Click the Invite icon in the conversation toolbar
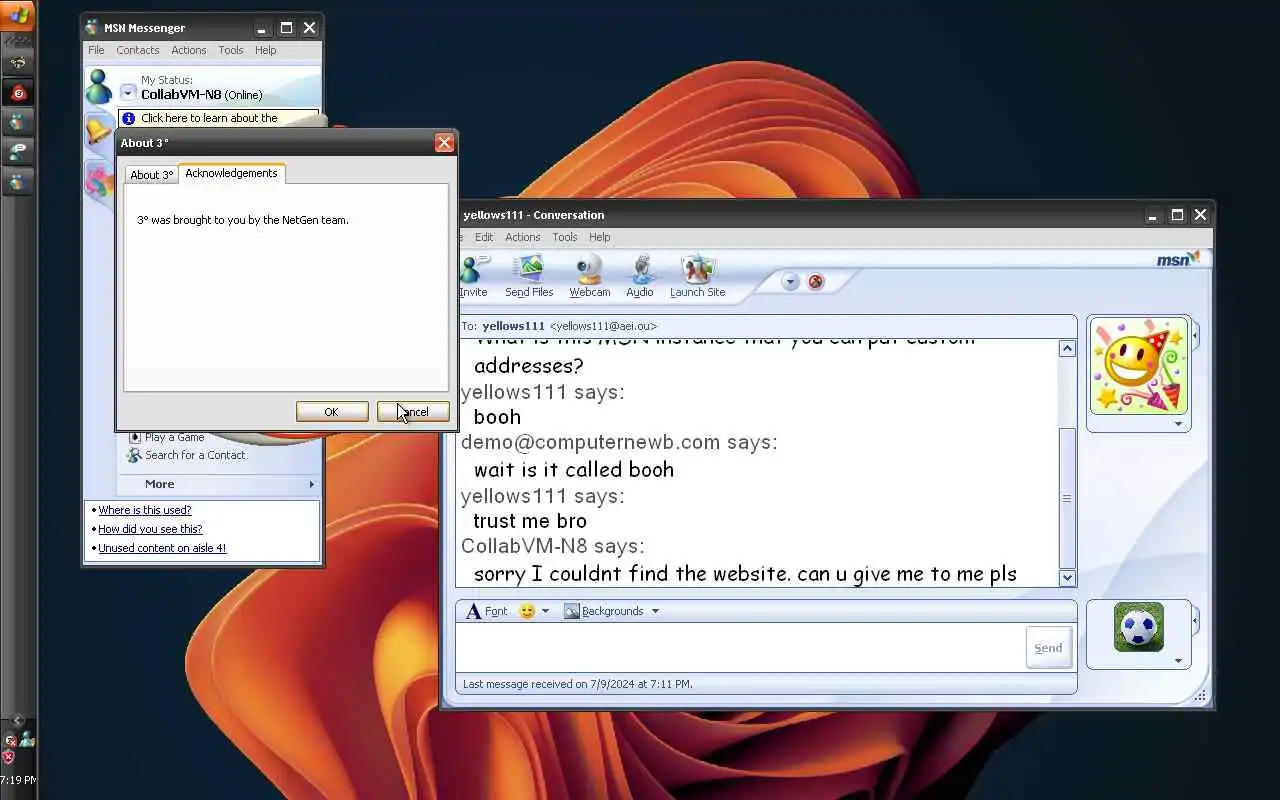This screenshot has height=800, width=1280. click(474, 270)
